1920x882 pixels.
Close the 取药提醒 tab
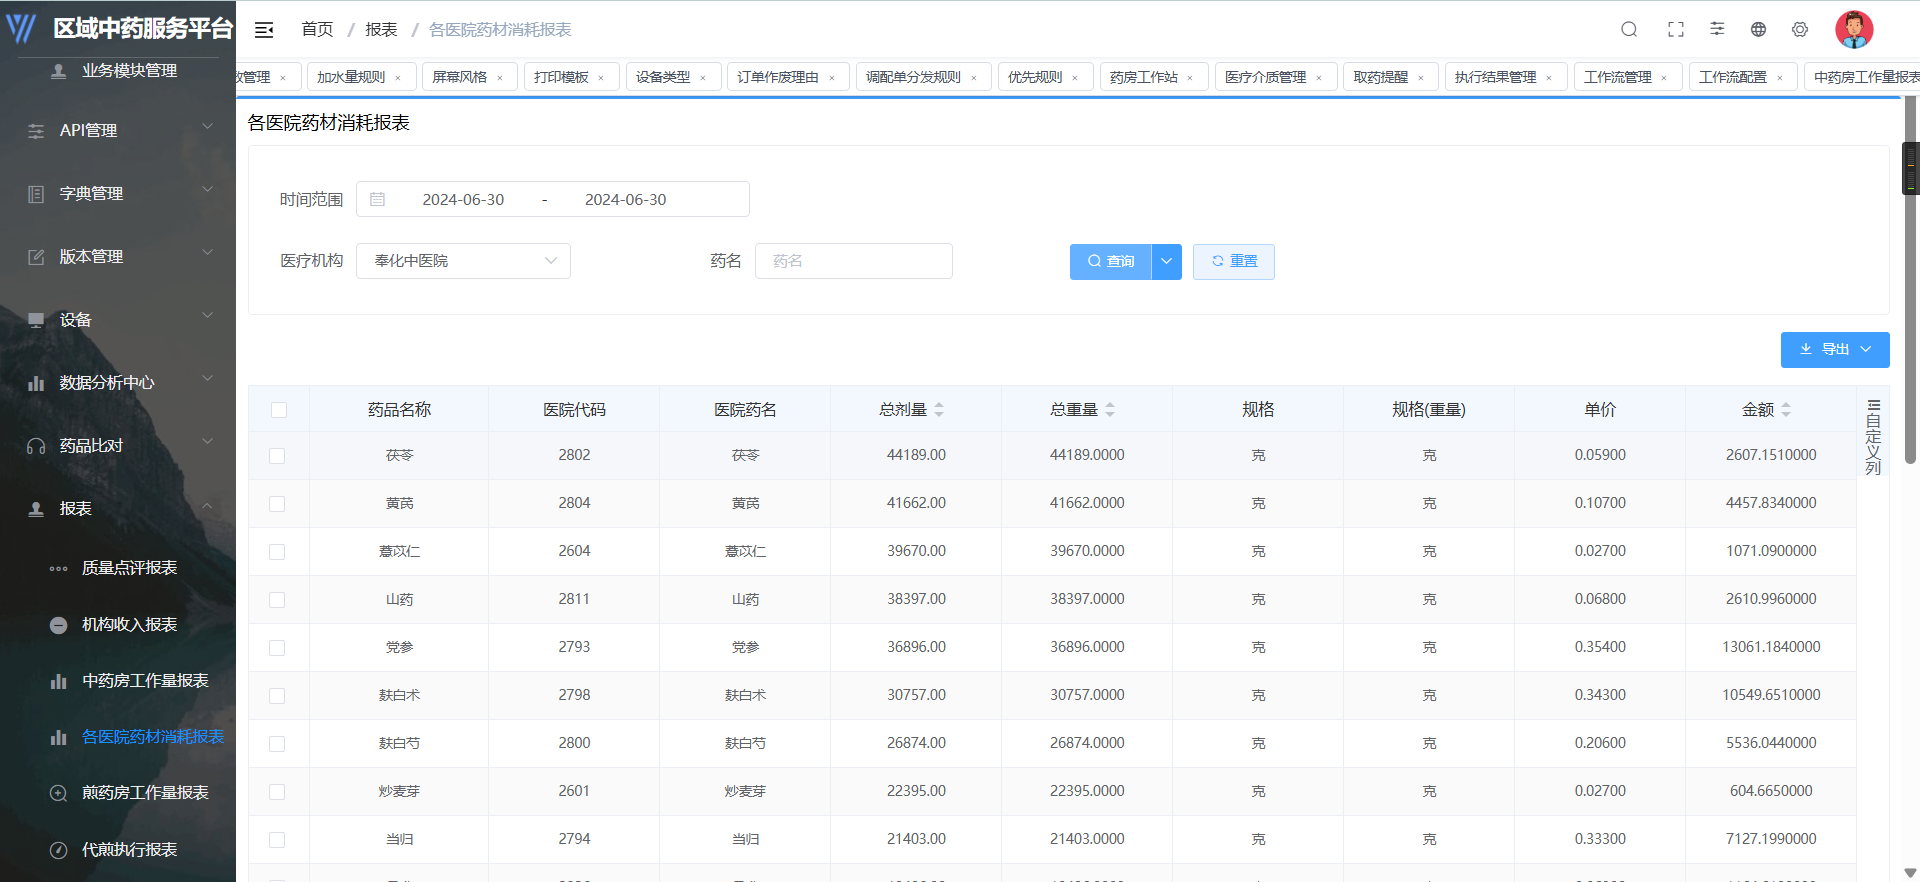click(x=1420, y=78)
